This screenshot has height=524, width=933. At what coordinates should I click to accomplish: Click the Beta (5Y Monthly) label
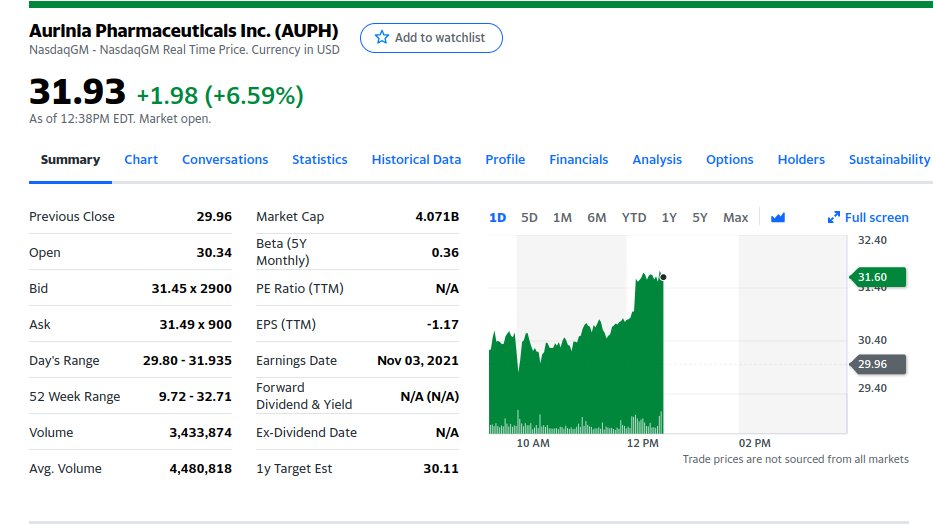(x=283, y=252)
